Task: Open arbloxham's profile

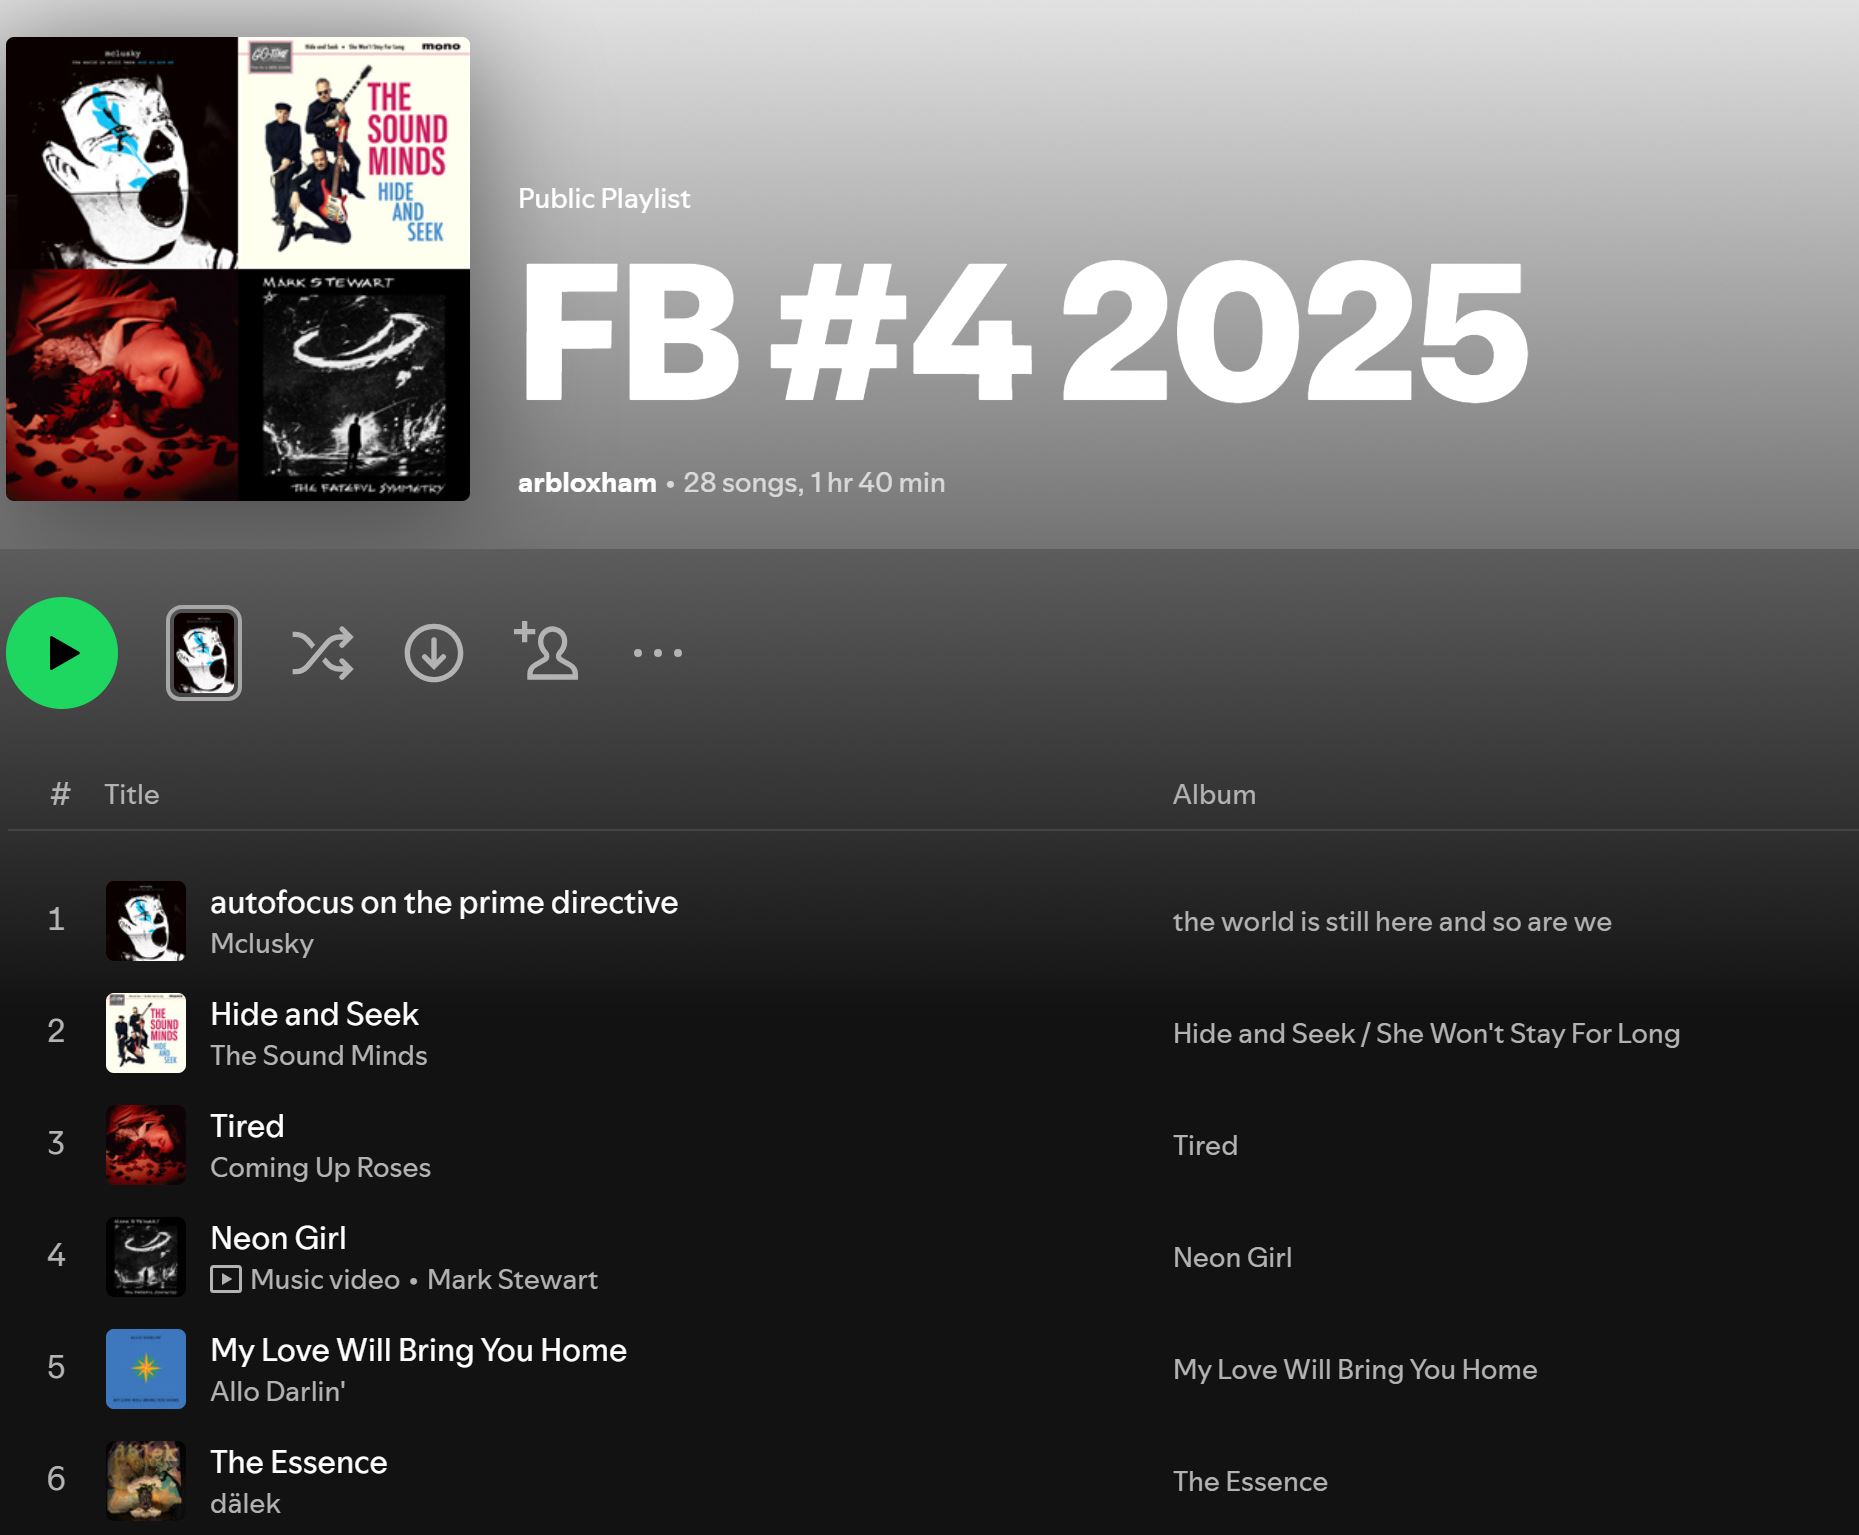Action: click(587, 483)
